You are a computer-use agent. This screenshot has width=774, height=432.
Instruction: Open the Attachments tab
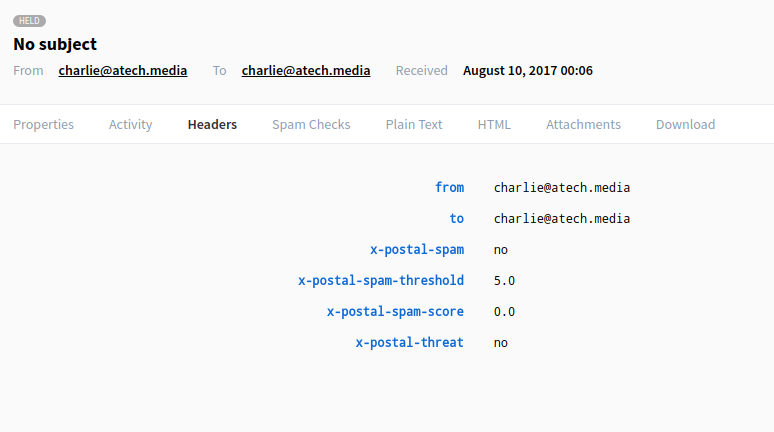(x=583, y=124)
